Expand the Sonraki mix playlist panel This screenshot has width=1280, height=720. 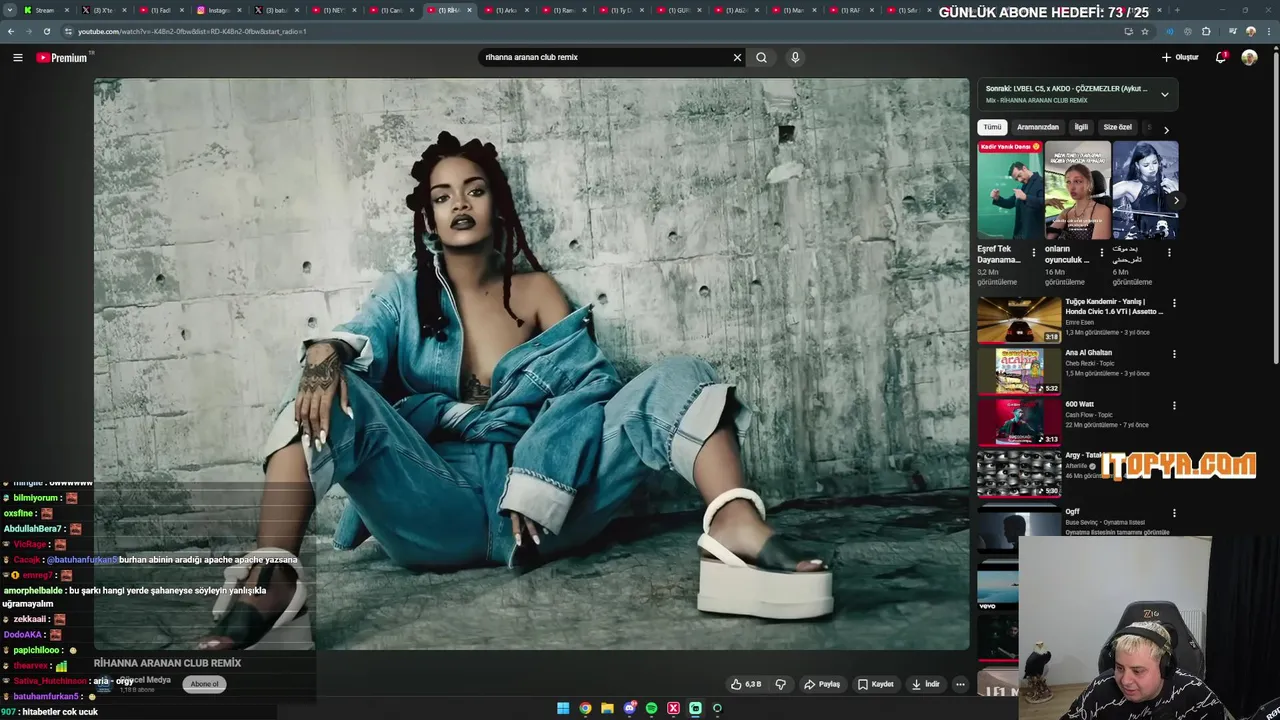[x=1164, y=94]
